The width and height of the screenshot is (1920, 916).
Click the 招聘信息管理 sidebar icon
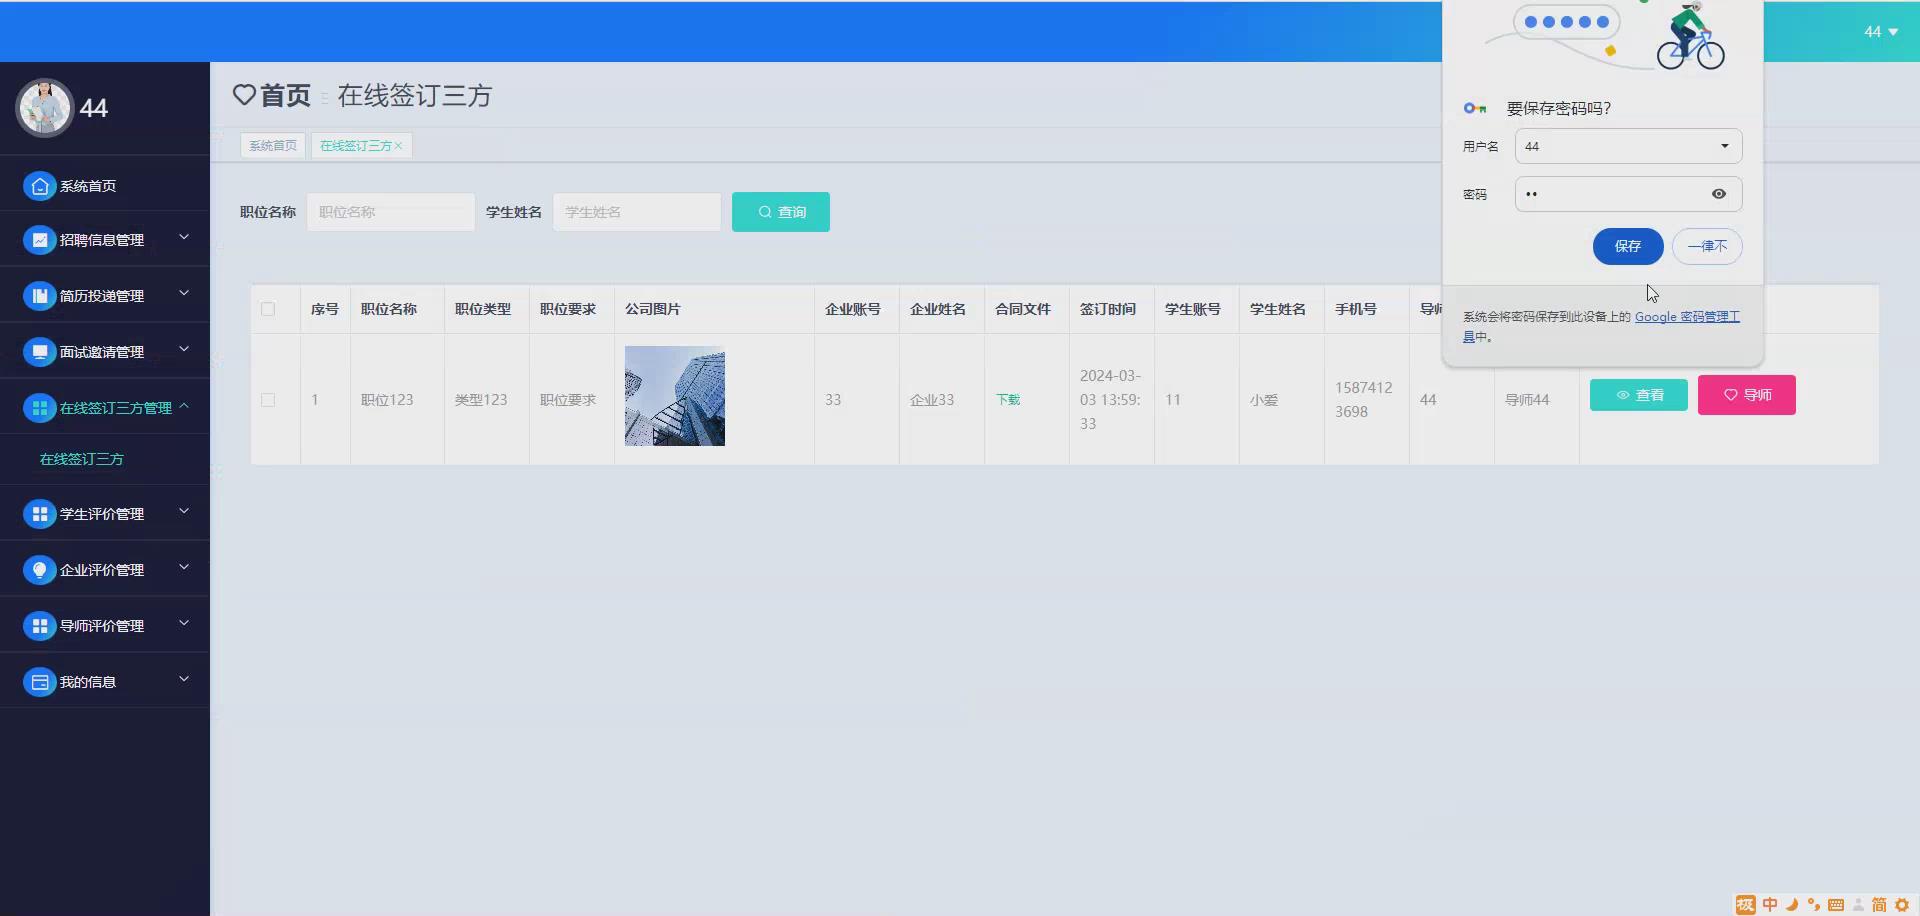39,239
